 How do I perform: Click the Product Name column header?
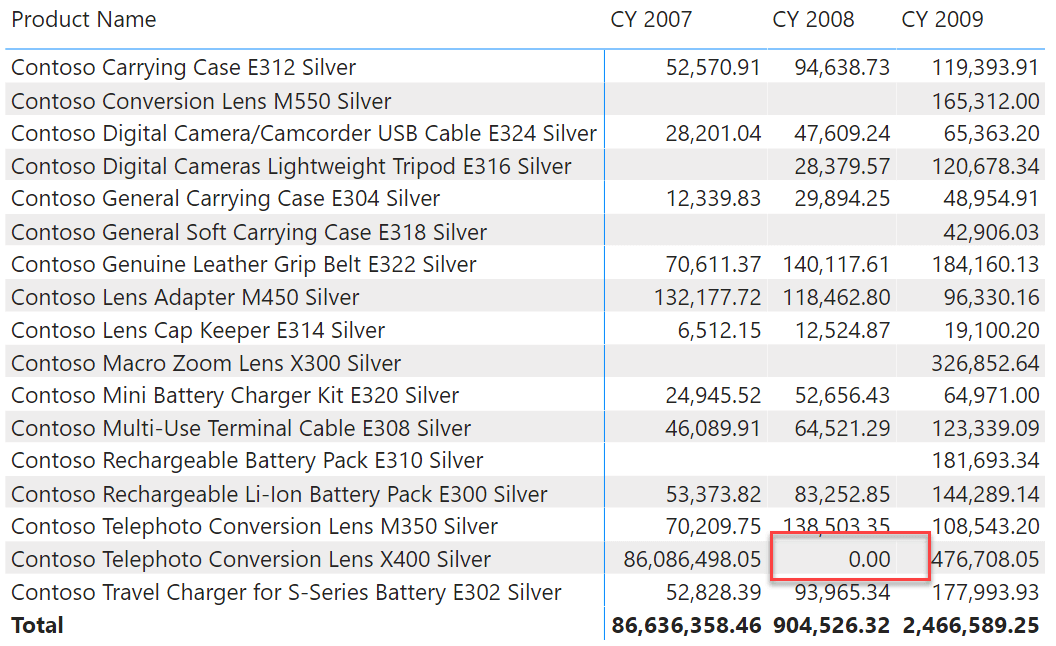[84, 20]
